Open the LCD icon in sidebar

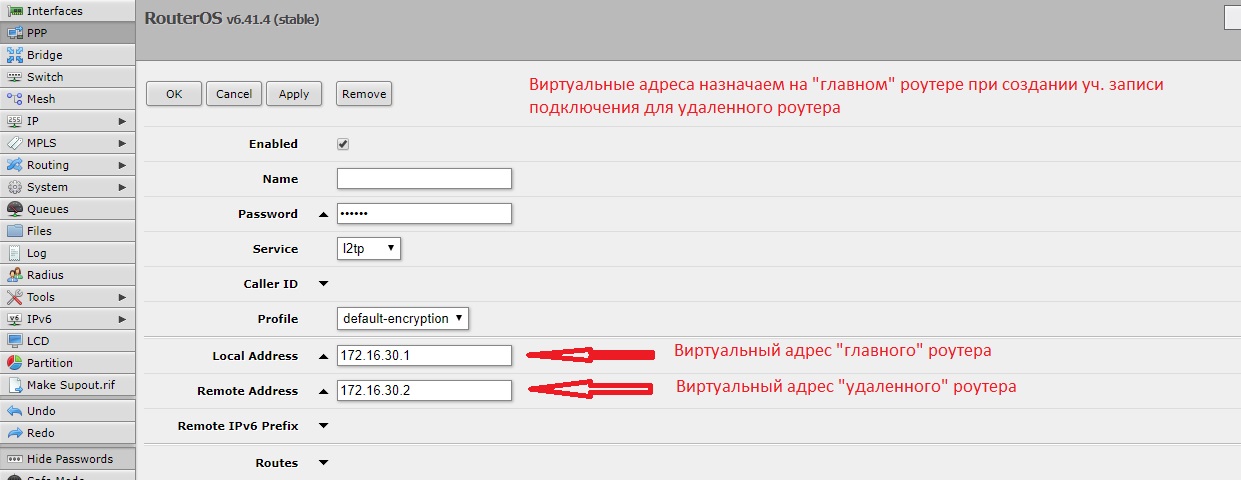click(x=15, y=341)
